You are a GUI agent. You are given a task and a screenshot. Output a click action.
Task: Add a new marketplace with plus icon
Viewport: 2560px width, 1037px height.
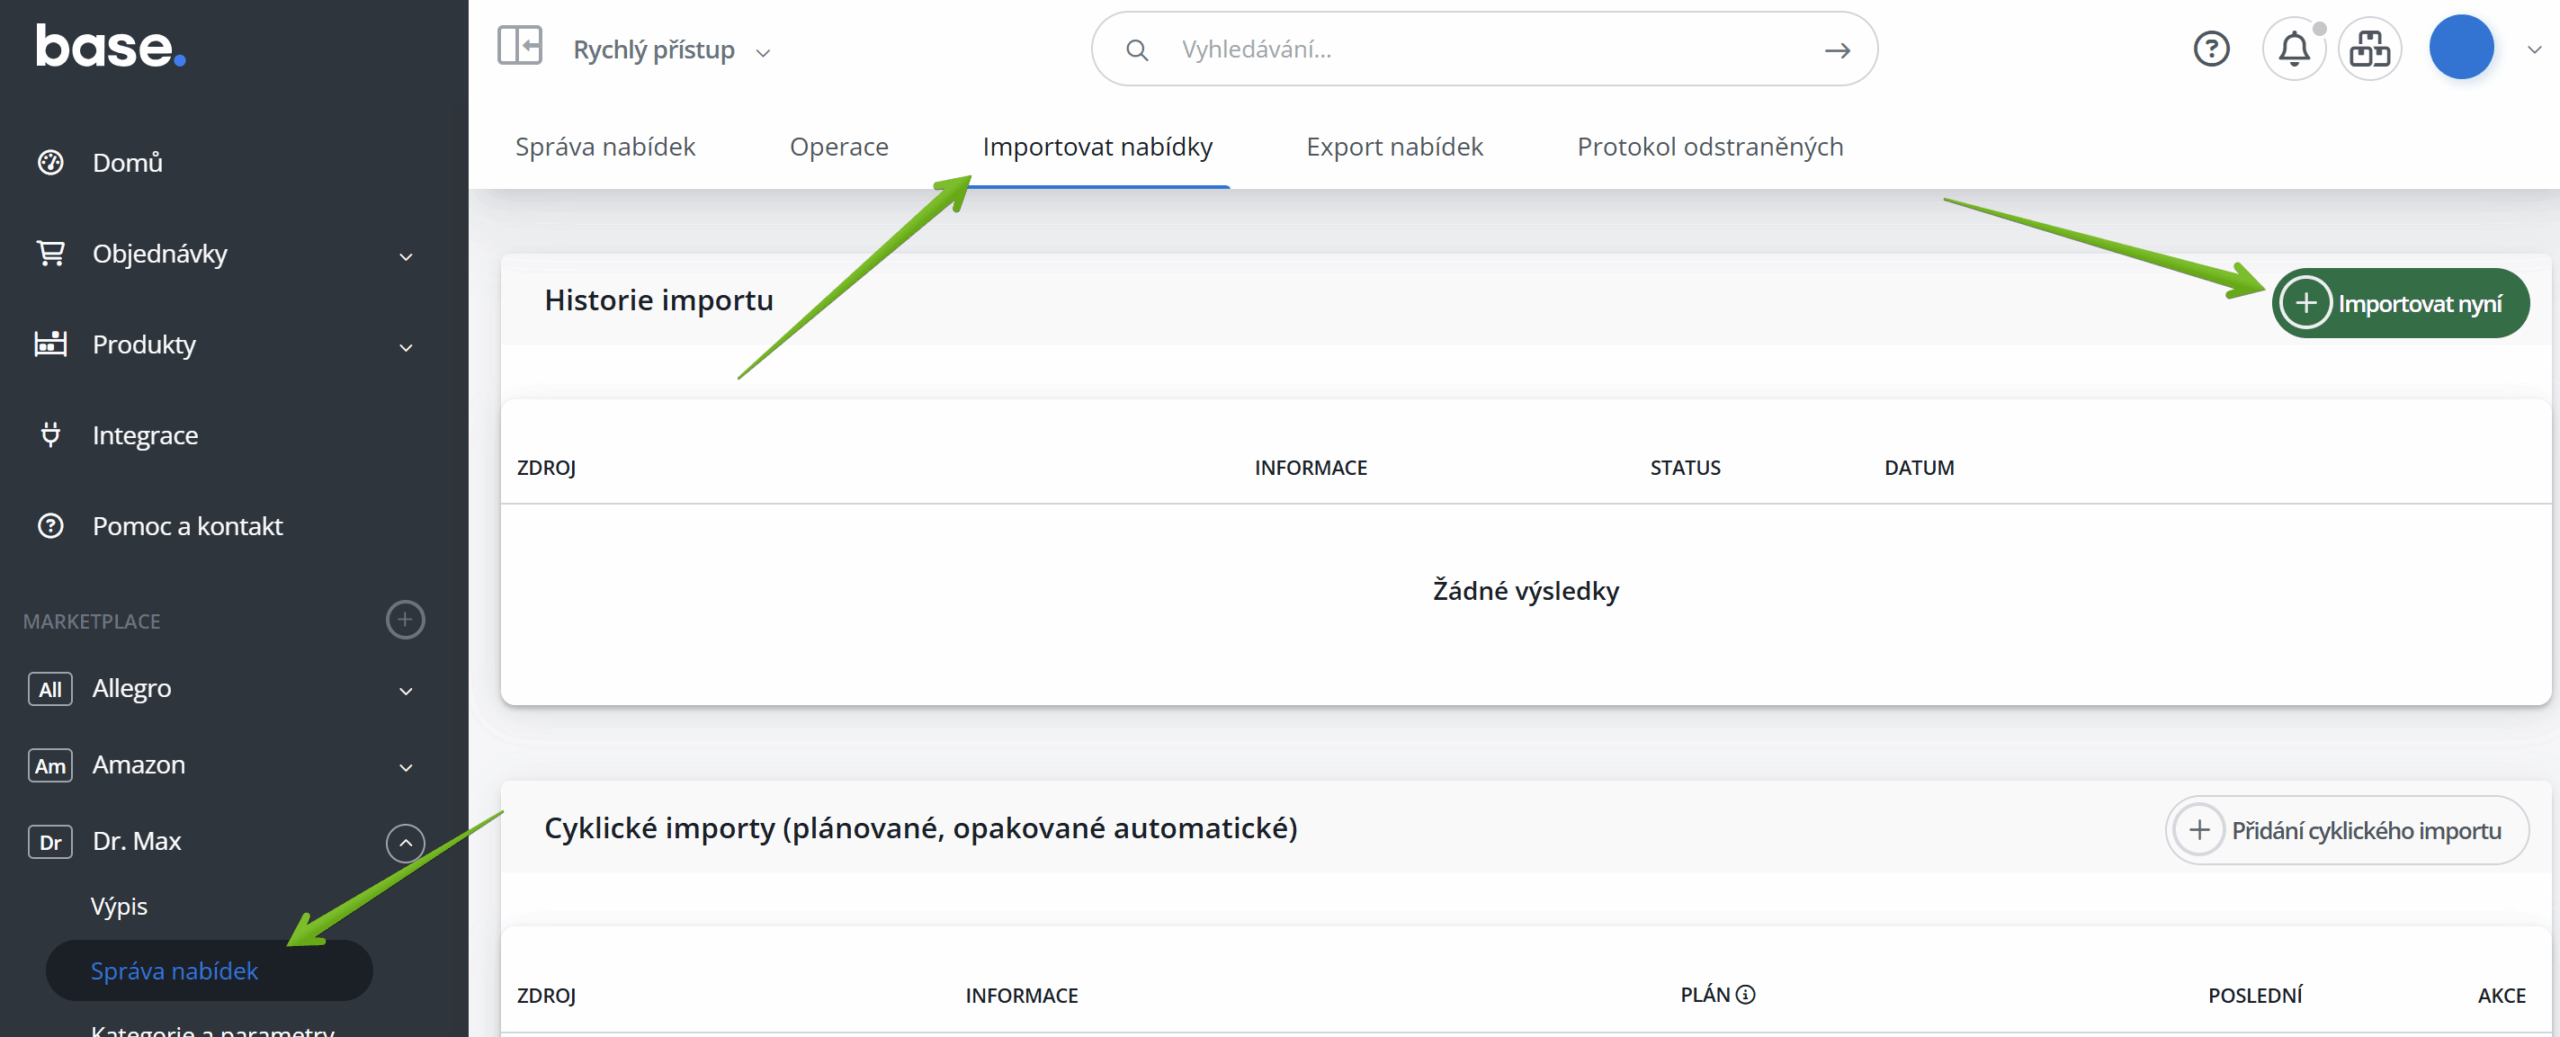(x=405, y=620)
